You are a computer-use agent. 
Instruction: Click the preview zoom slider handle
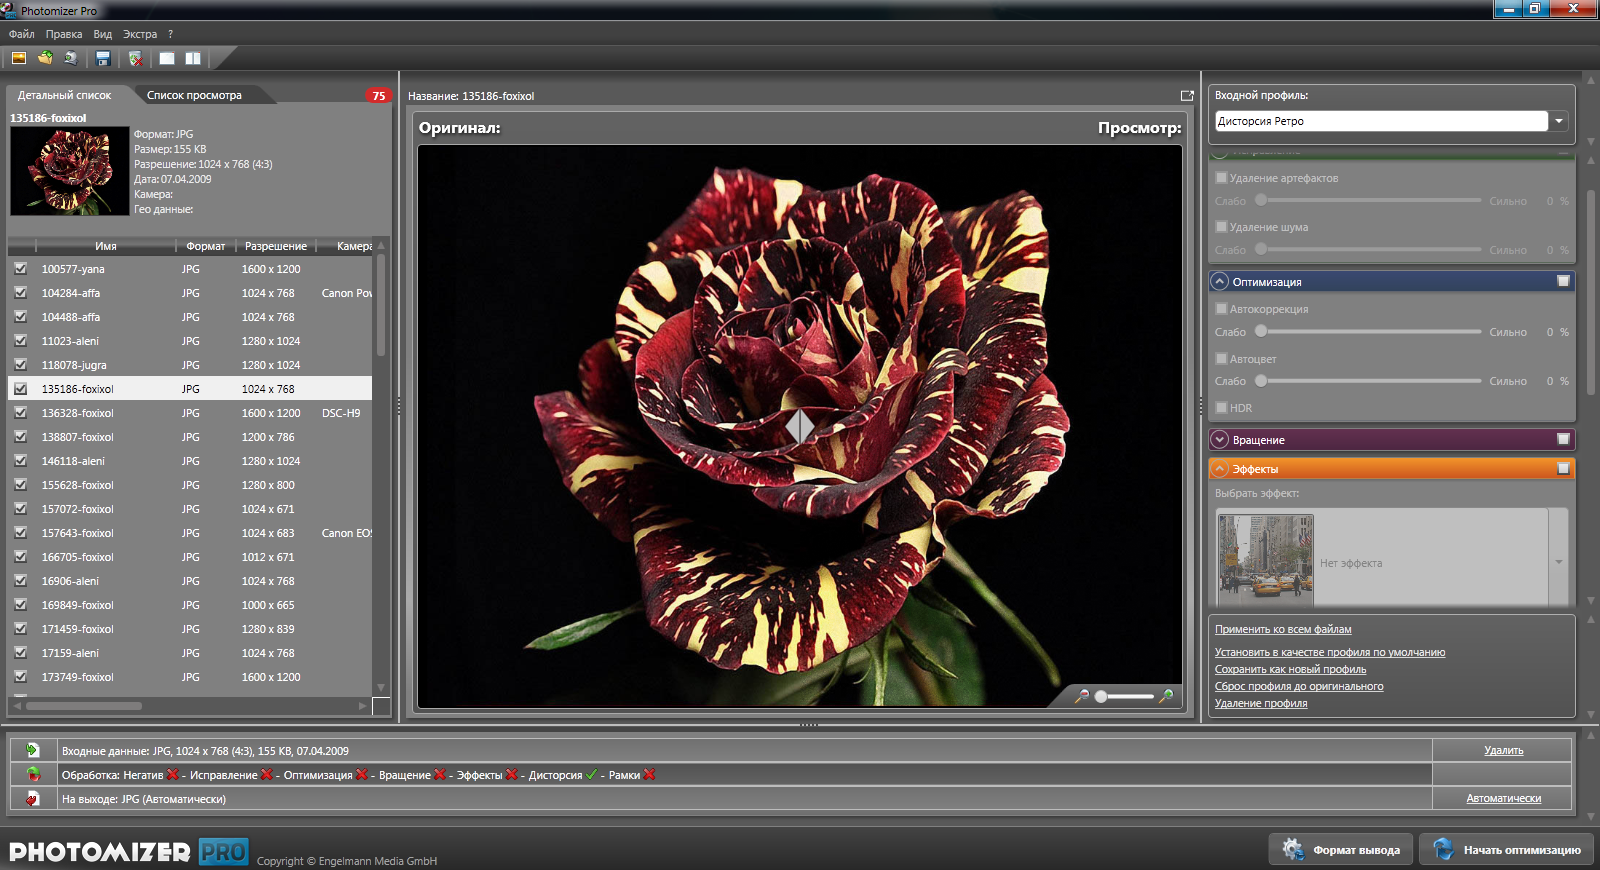[x=1101, y=696]
